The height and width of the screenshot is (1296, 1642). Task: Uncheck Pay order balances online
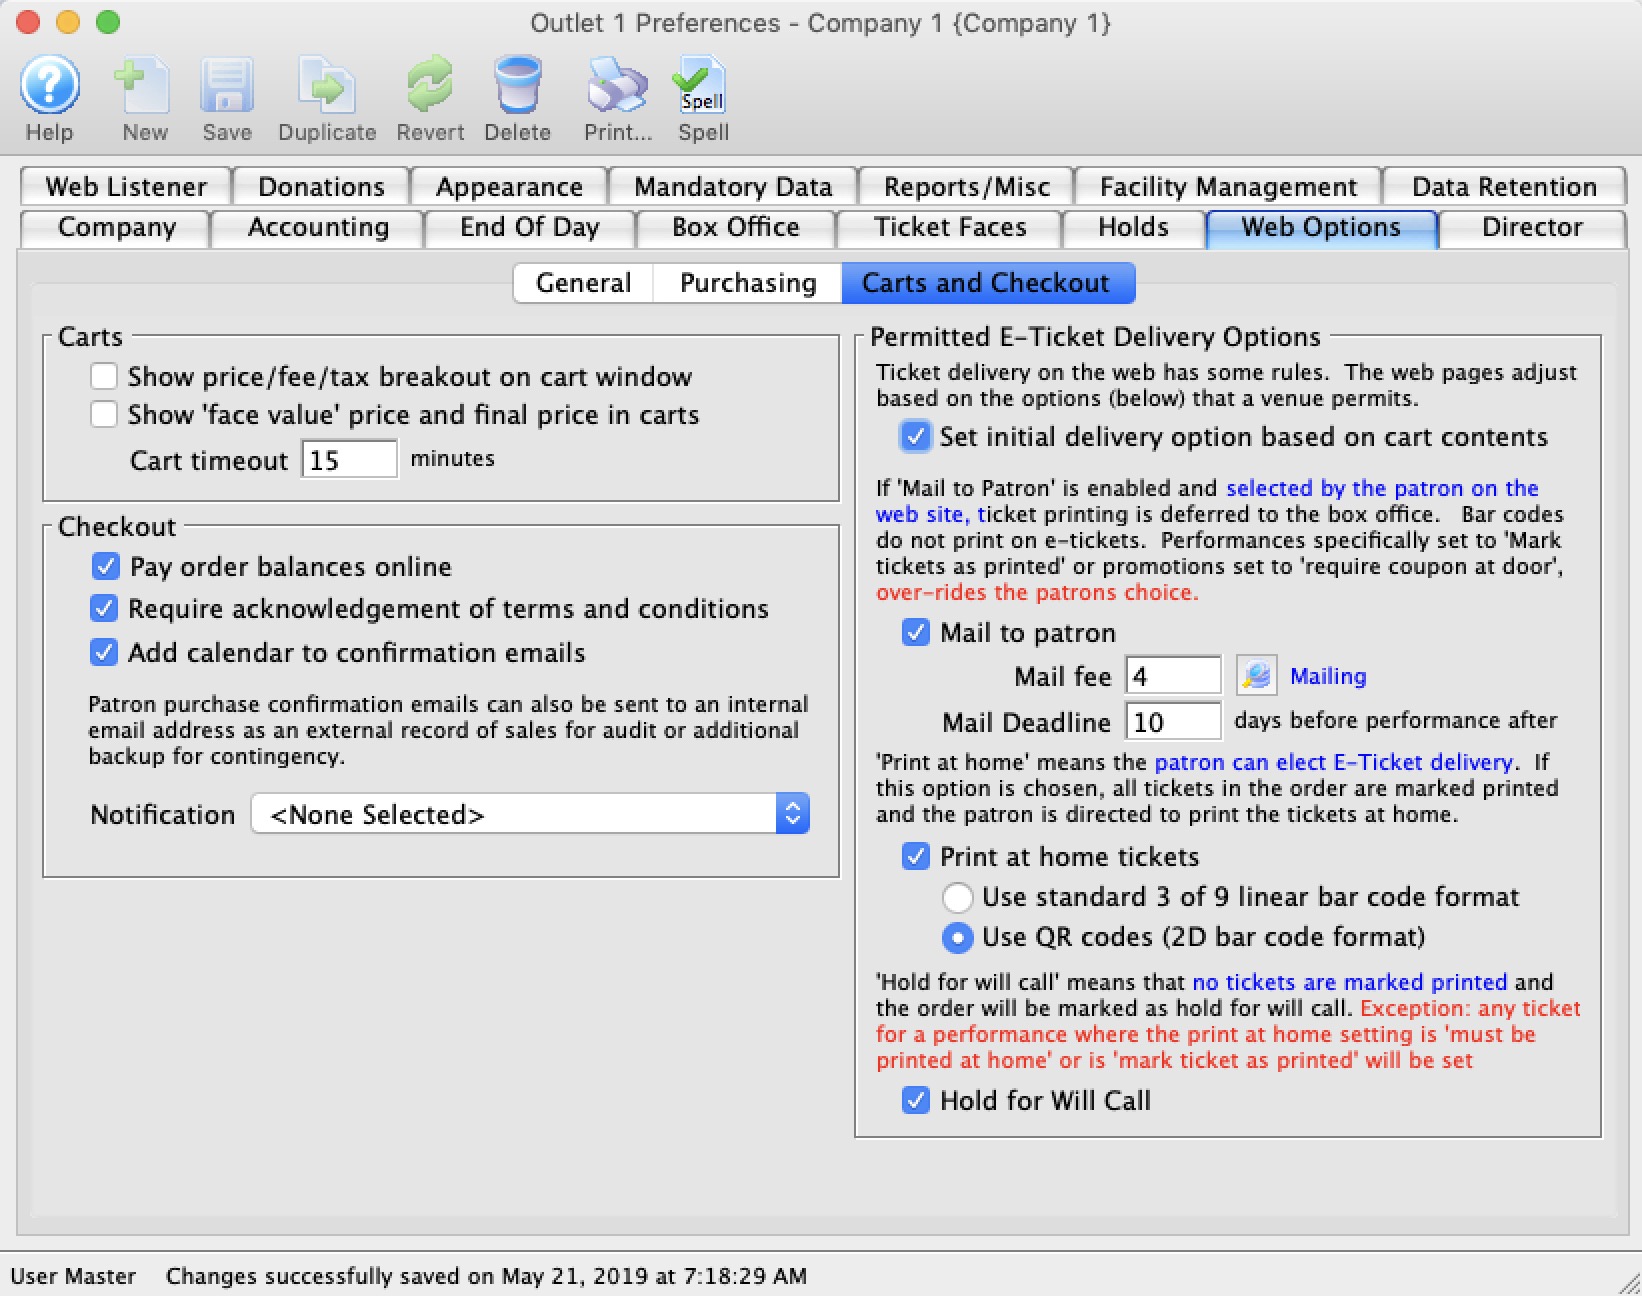click(x=105, y=567)
